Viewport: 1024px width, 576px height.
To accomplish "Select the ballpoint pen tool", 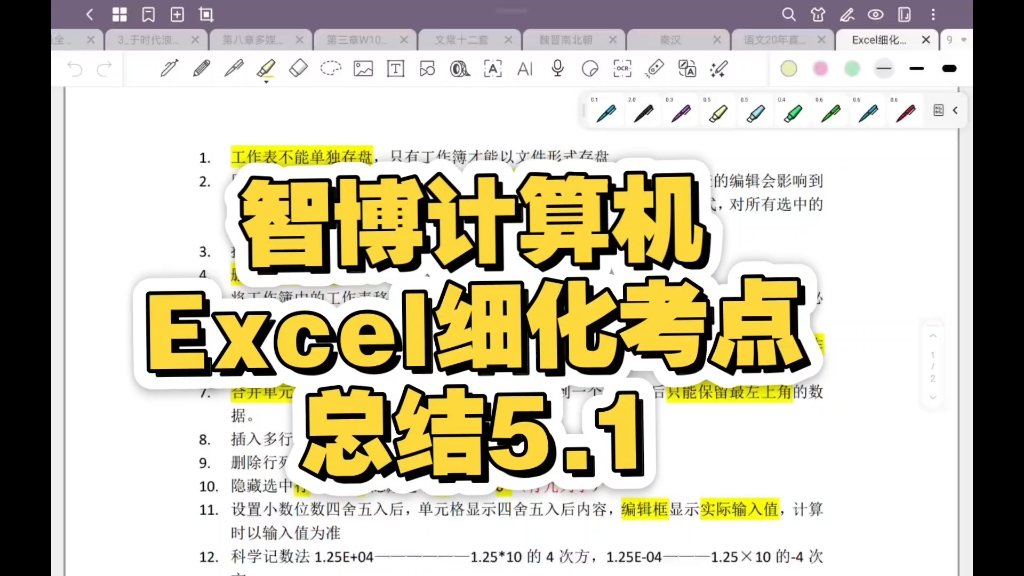I will click(x=234, y=69).
